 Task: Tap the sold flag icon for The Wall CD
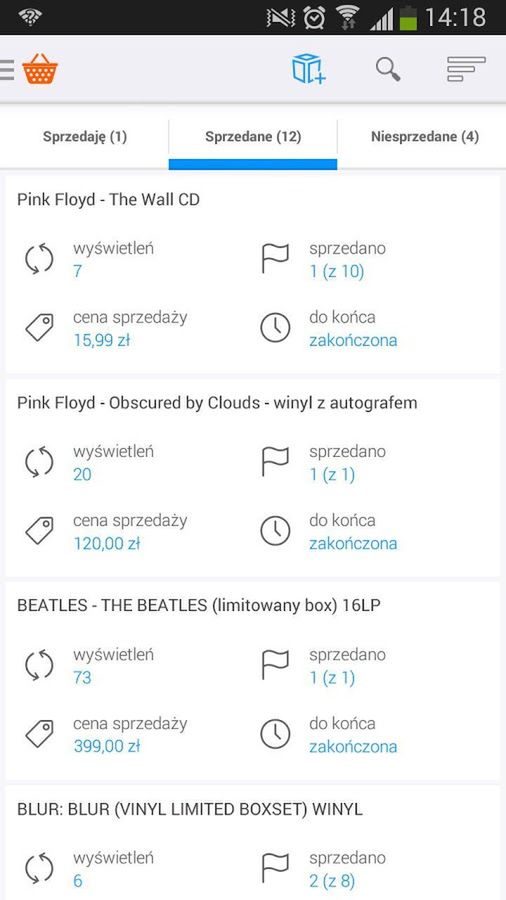[275, 259]
